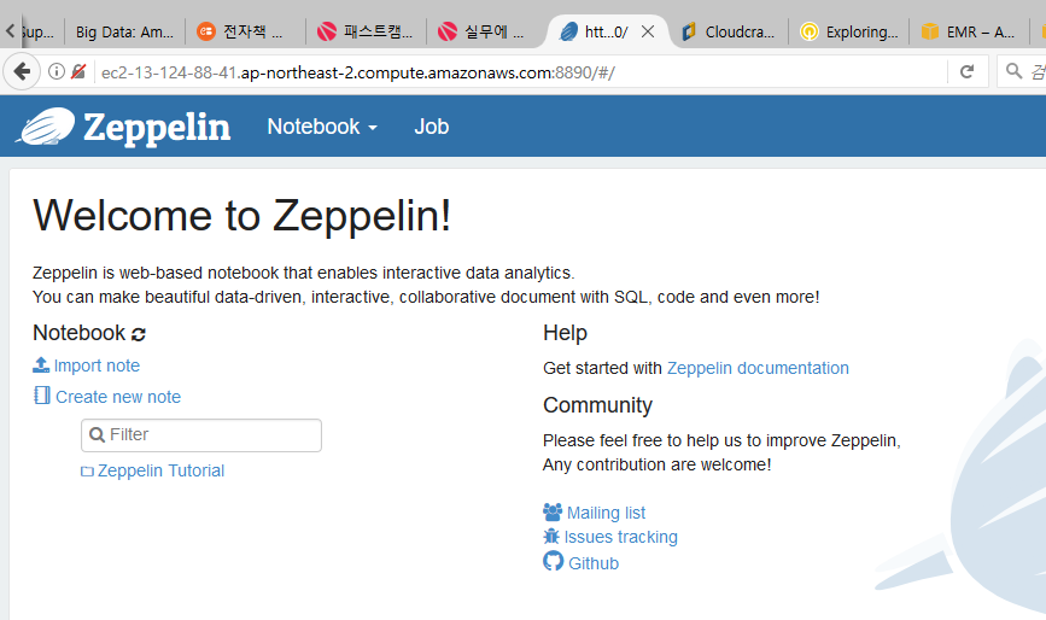Image resolution: width=1046 pixels, height=620 pixels.
Task: Switch to the 패스트캠... browser tab
Action: (366, 31)
